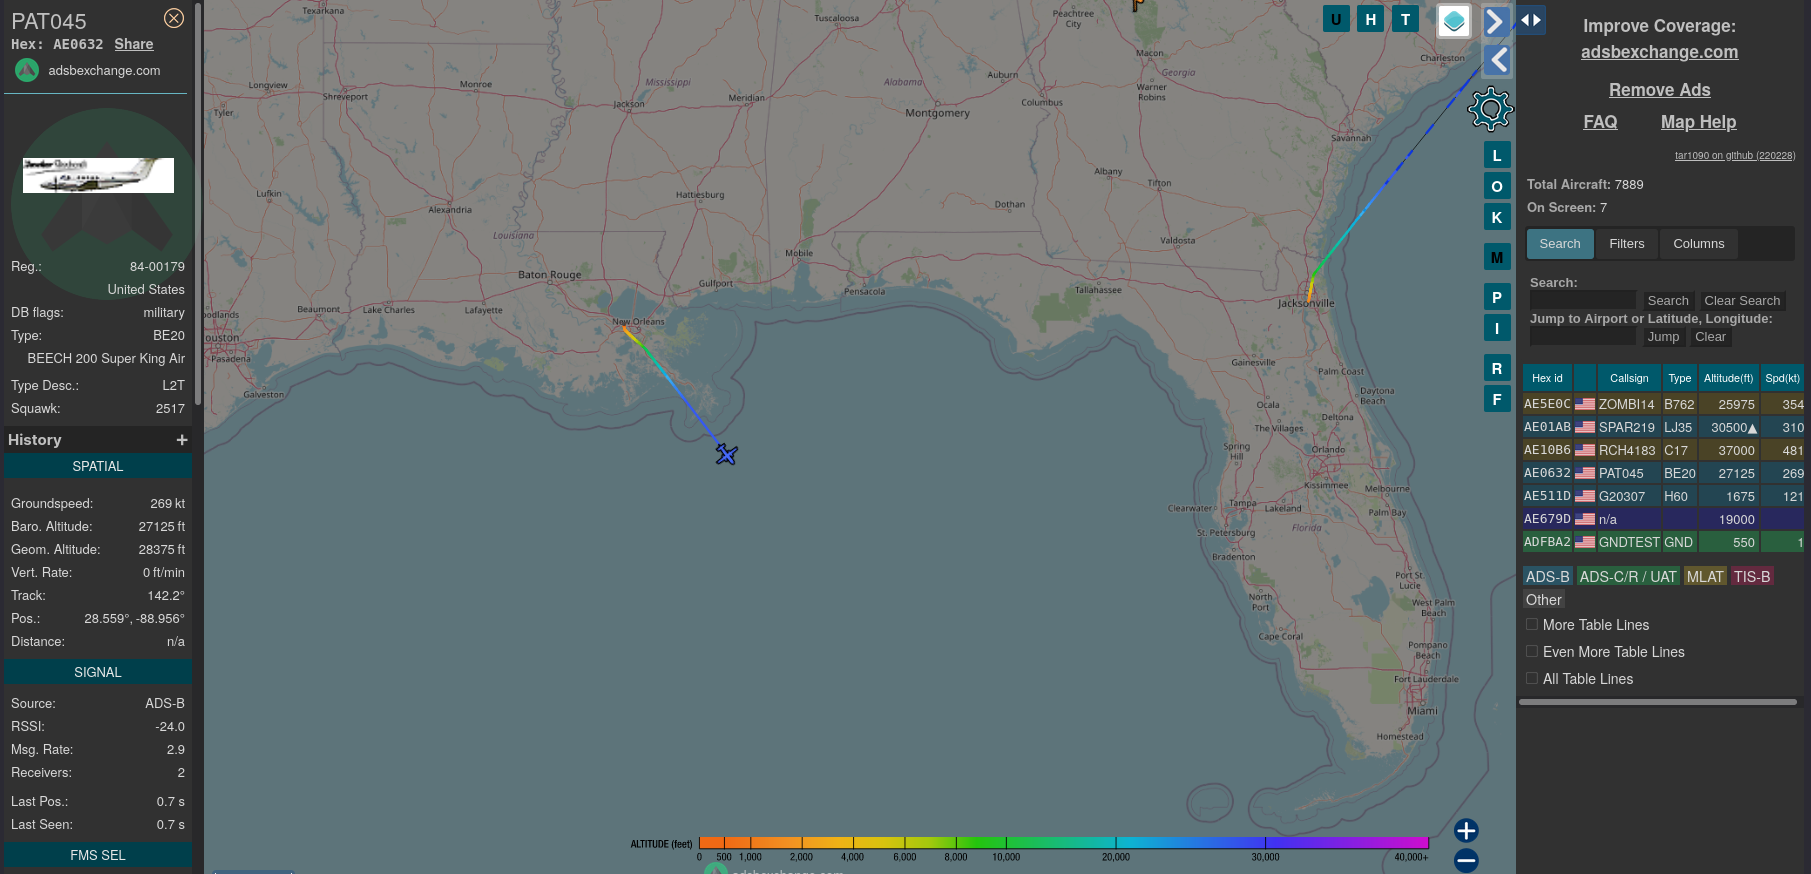The height and width of the screenshot is (874, 1811).
Task: Open map settings gear icon
Action: click(x=1490, y=109)
